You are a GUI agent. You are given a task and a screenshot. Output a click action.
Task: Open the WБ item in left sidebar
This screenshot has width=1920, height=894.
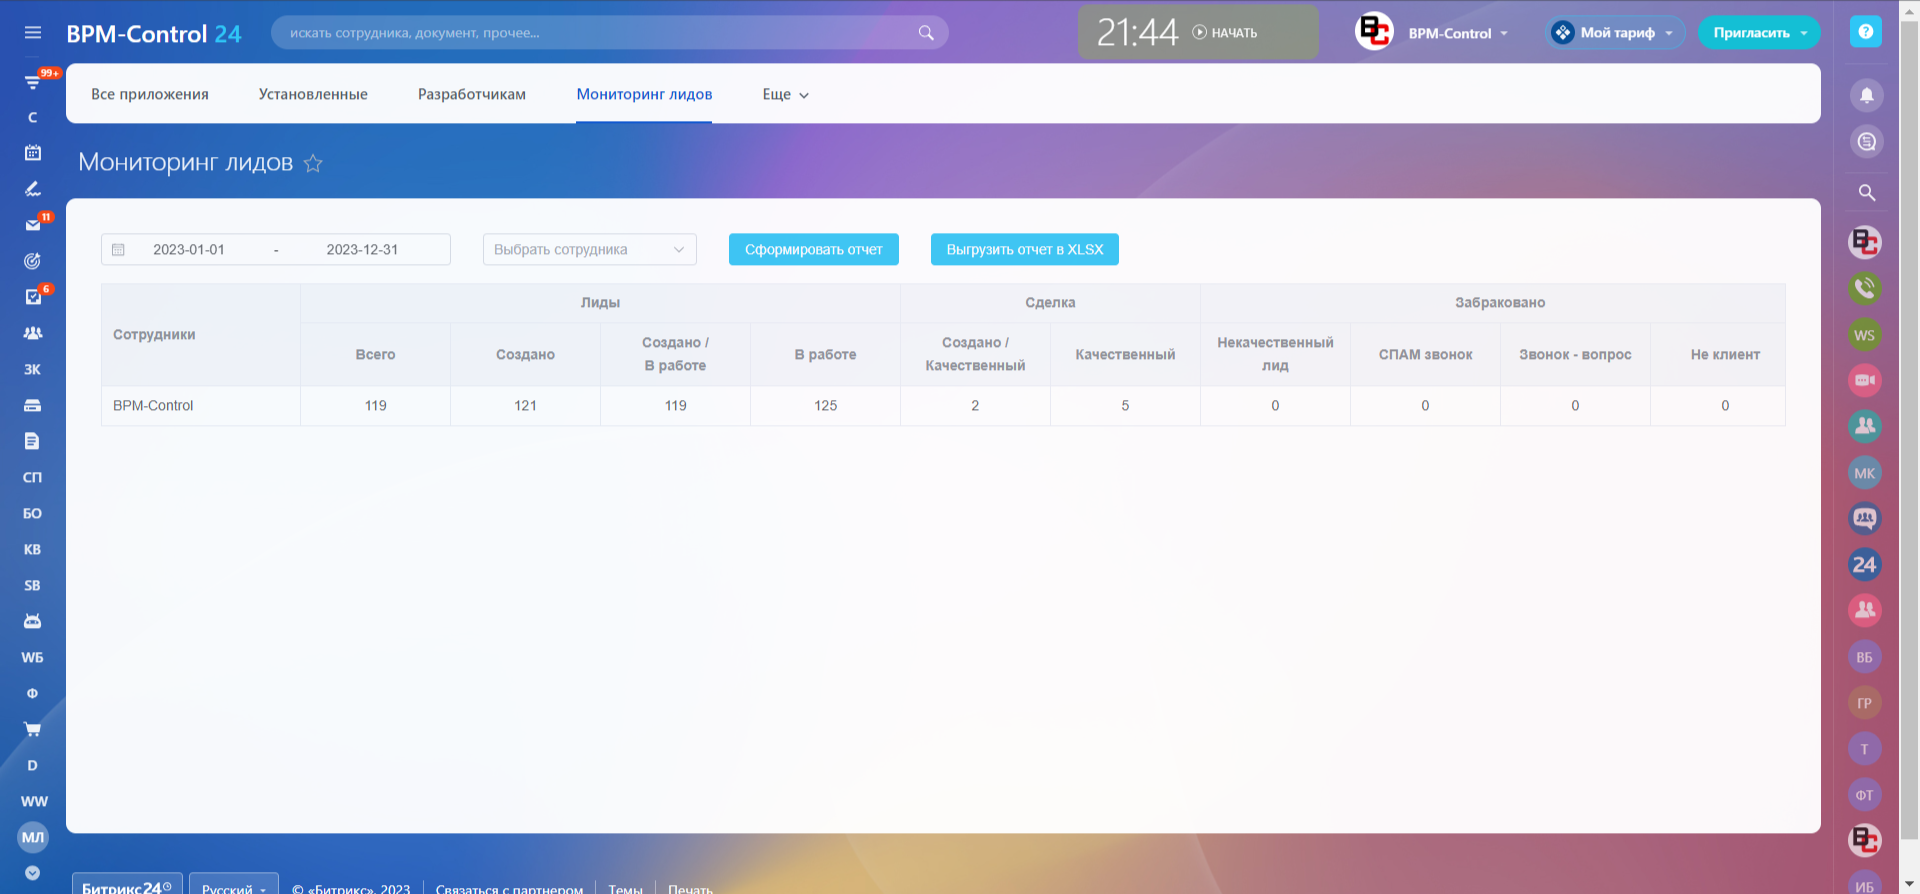point(33,657)
